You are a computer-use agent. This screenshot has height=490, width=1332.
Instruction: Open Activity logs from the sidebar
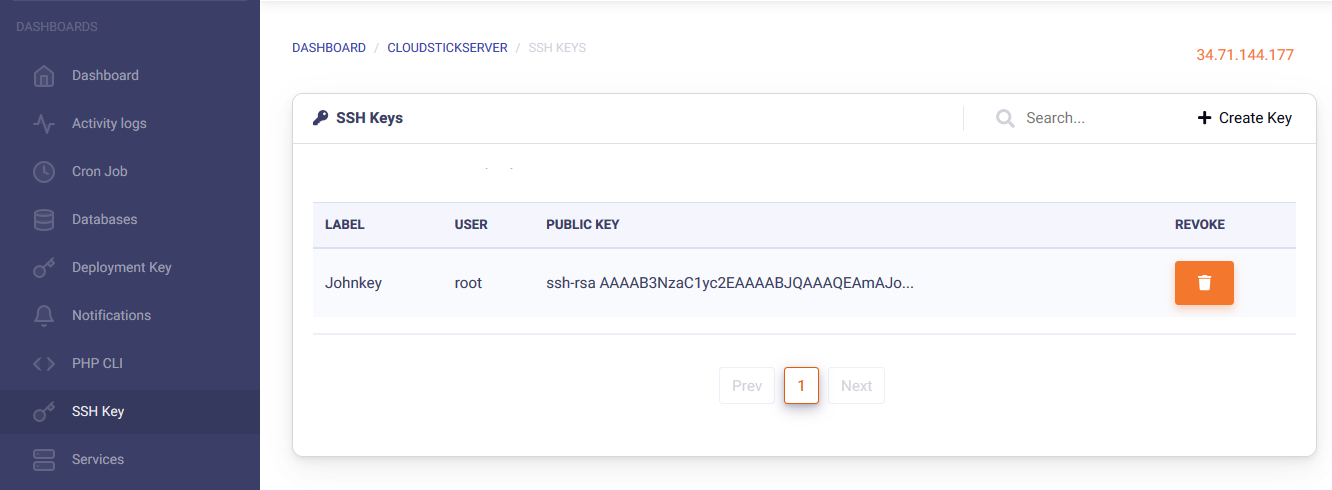[109, 124]
